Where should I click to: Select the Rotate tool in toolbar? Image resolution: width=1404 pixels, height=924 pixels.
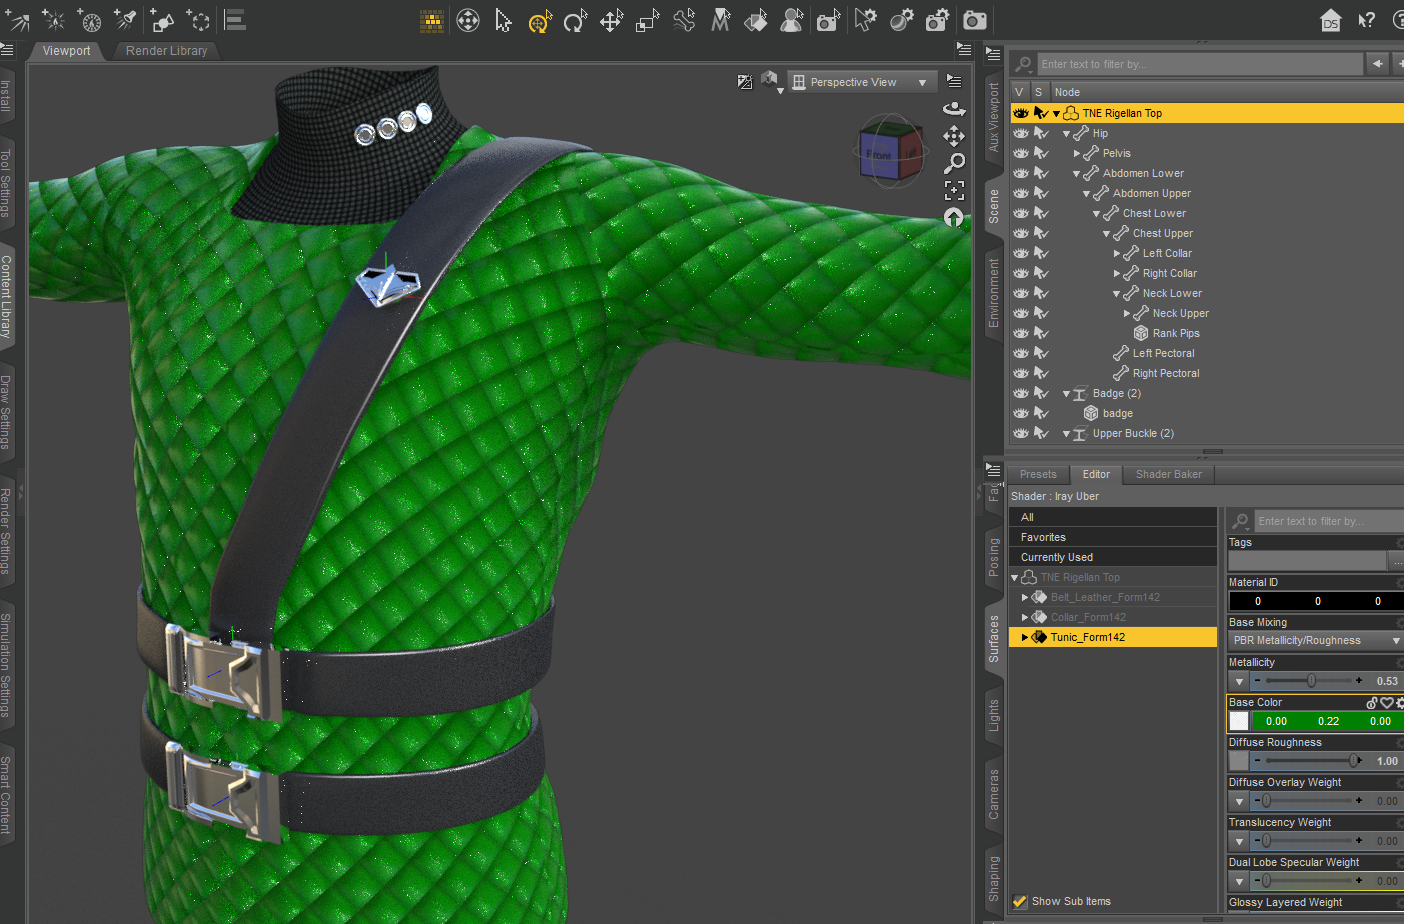pos(575,21)
